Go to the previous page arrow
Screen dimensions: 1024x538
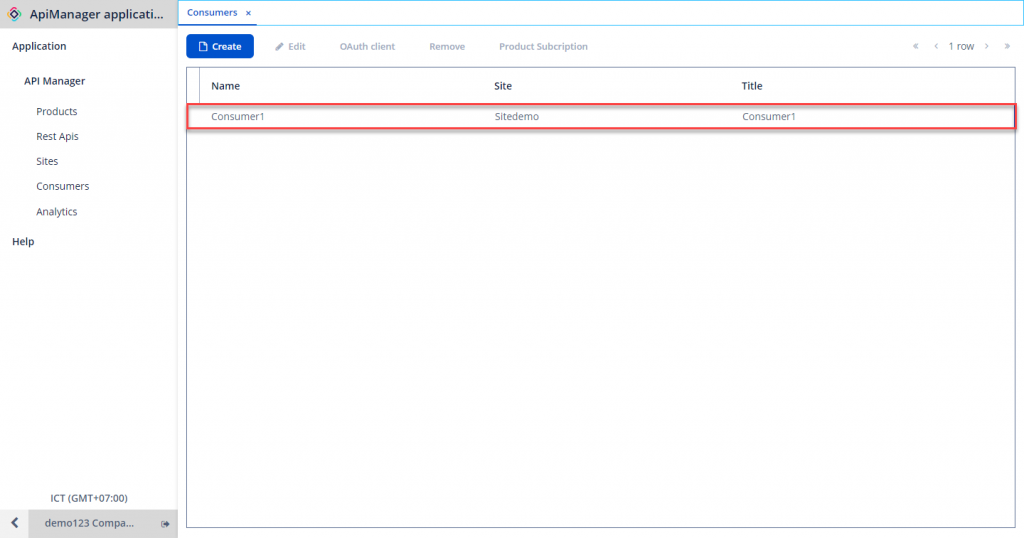coord(936,46)
